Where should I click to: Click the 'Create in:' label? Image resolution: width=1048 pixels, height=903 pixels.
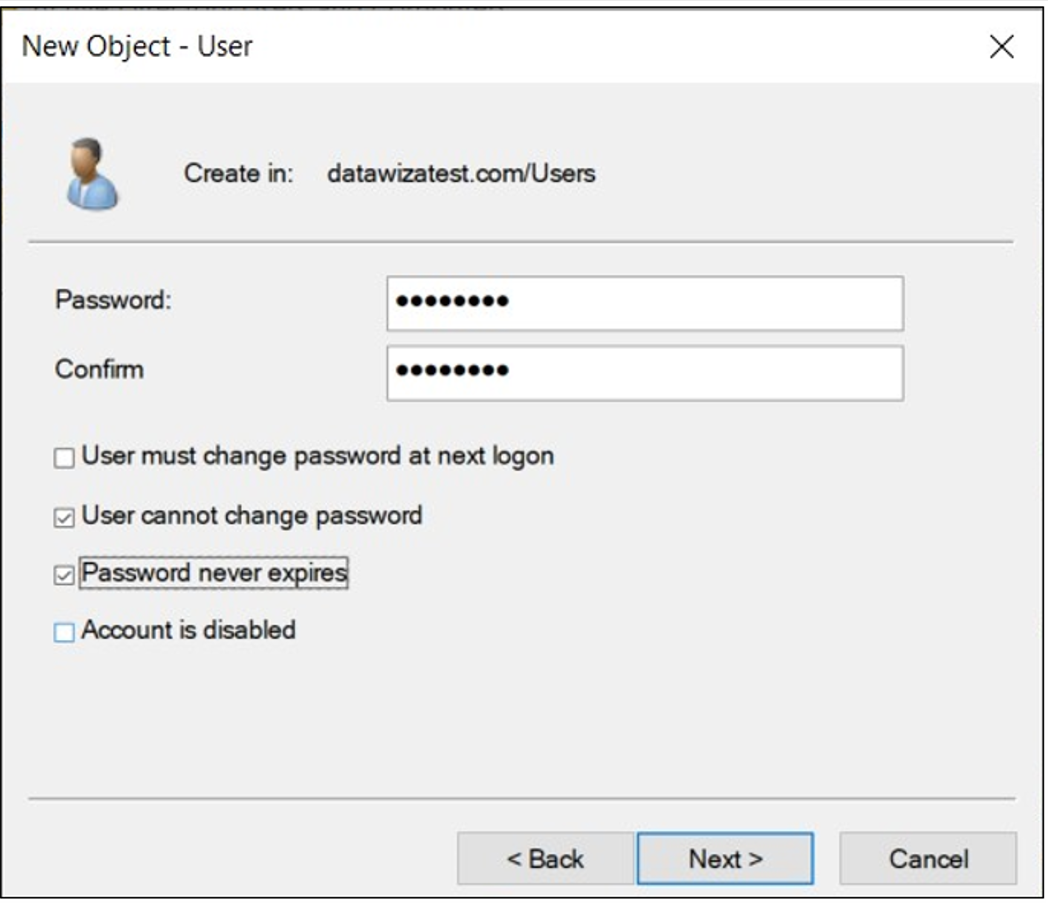[238, 174]
